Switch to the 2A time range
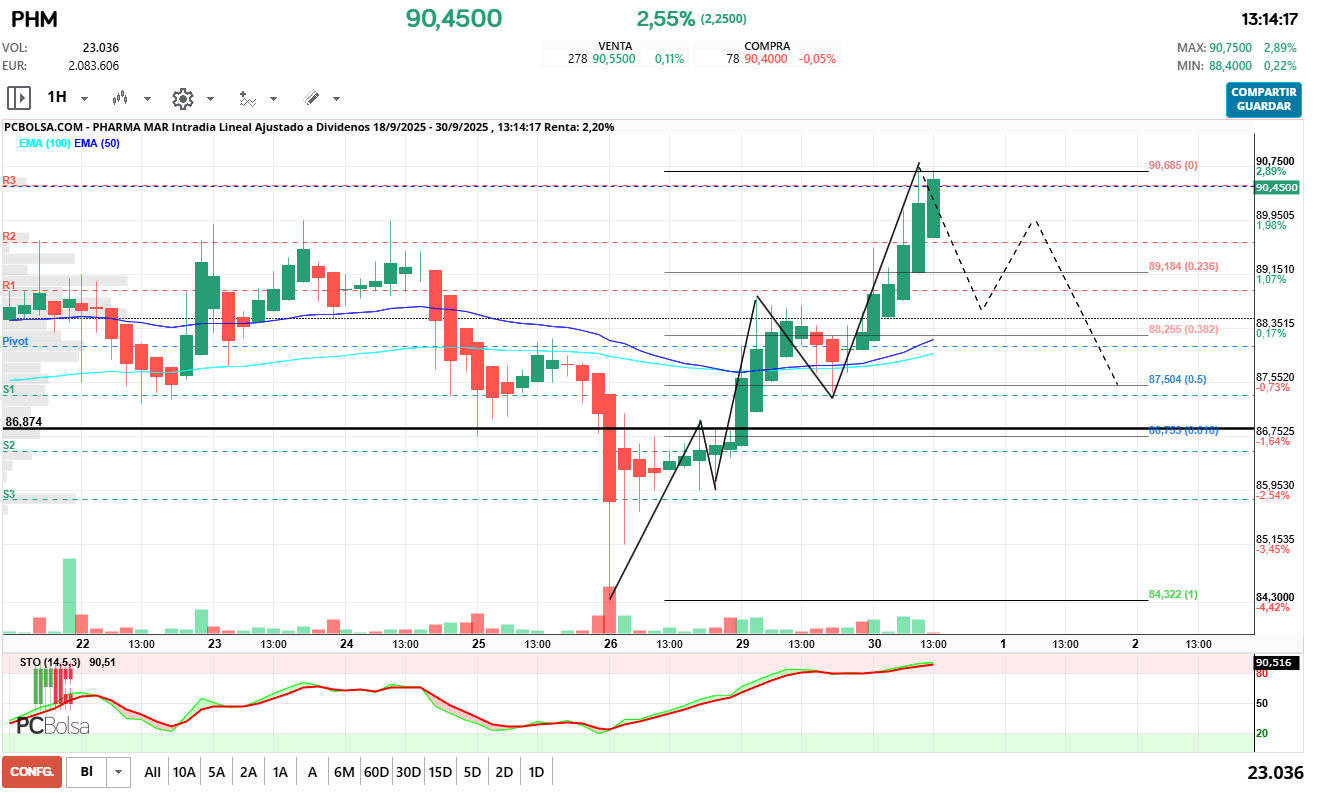 249,772
